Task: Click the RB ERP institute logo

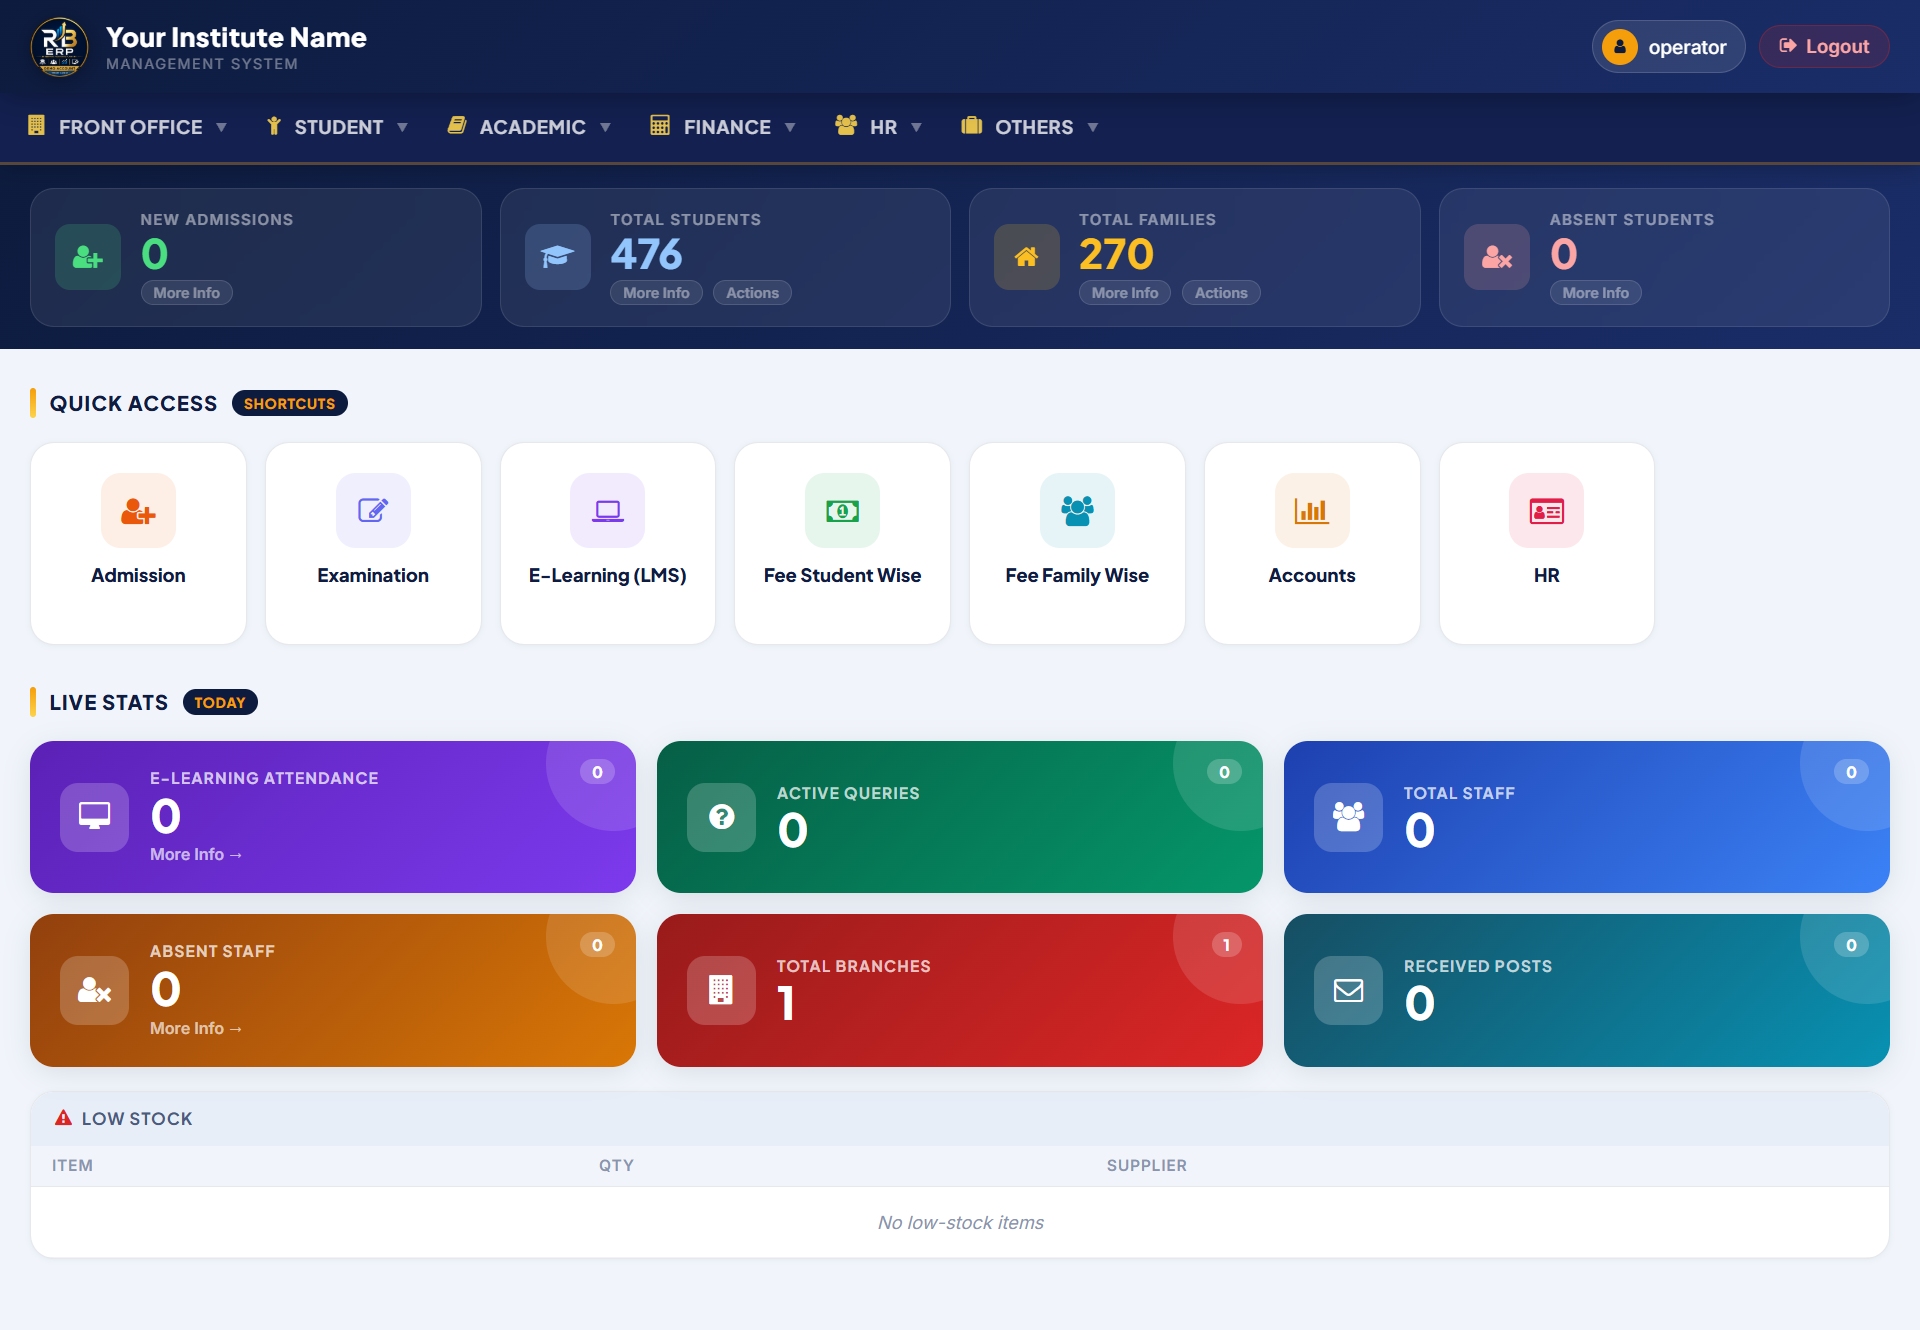Action: tap(60, 47)
